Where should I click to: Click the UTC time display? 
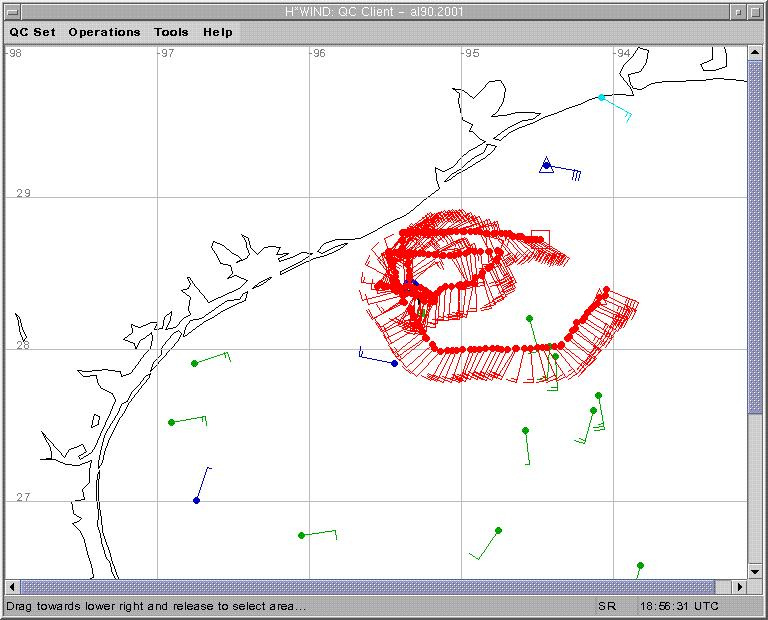(x=677, y=606)
